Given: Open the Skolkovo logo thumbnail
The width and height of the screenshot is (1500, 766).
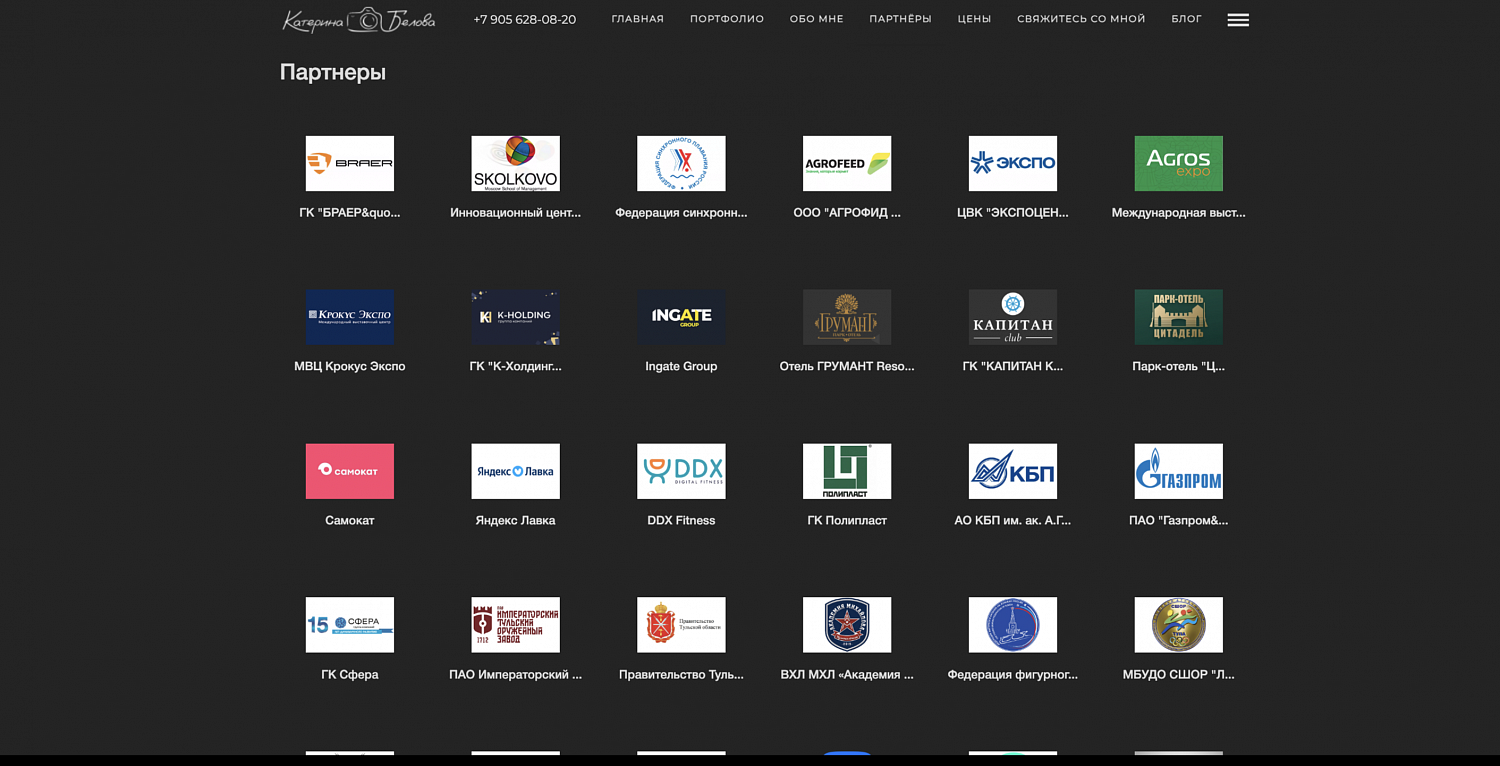Looking at the screenshot, I should [x=515, y=163].
